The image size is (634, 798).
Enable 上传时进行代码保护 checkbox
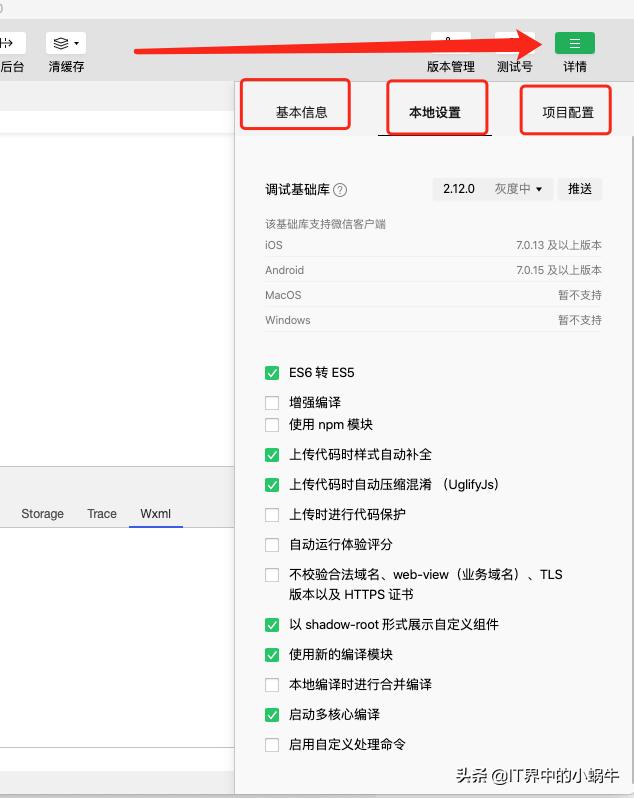point(272,515)
